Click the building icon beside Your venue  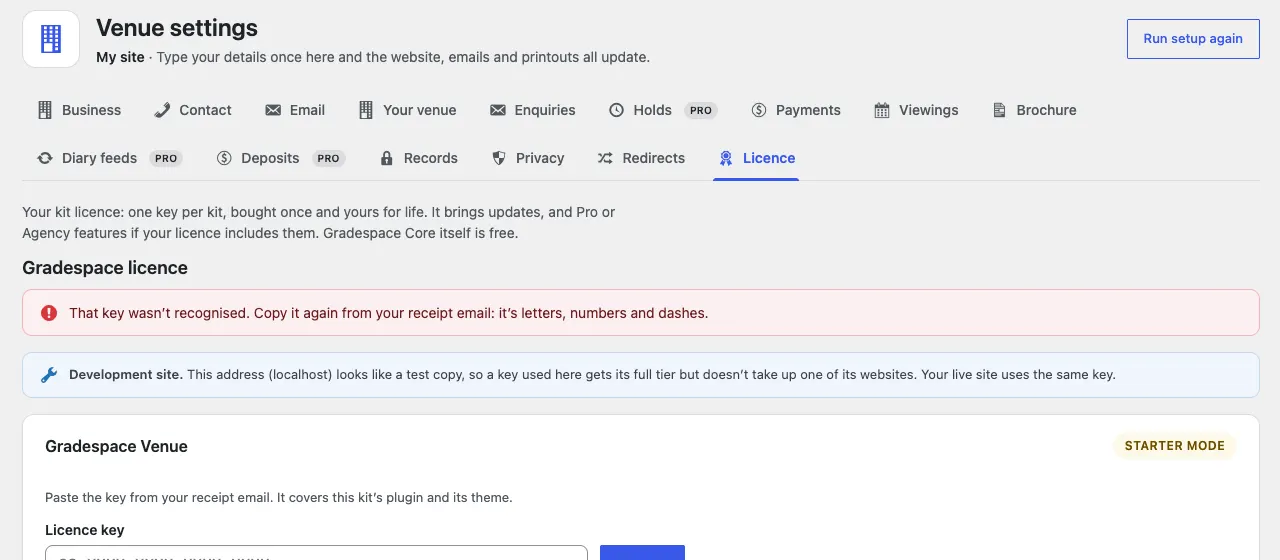(x=366, y=110)
